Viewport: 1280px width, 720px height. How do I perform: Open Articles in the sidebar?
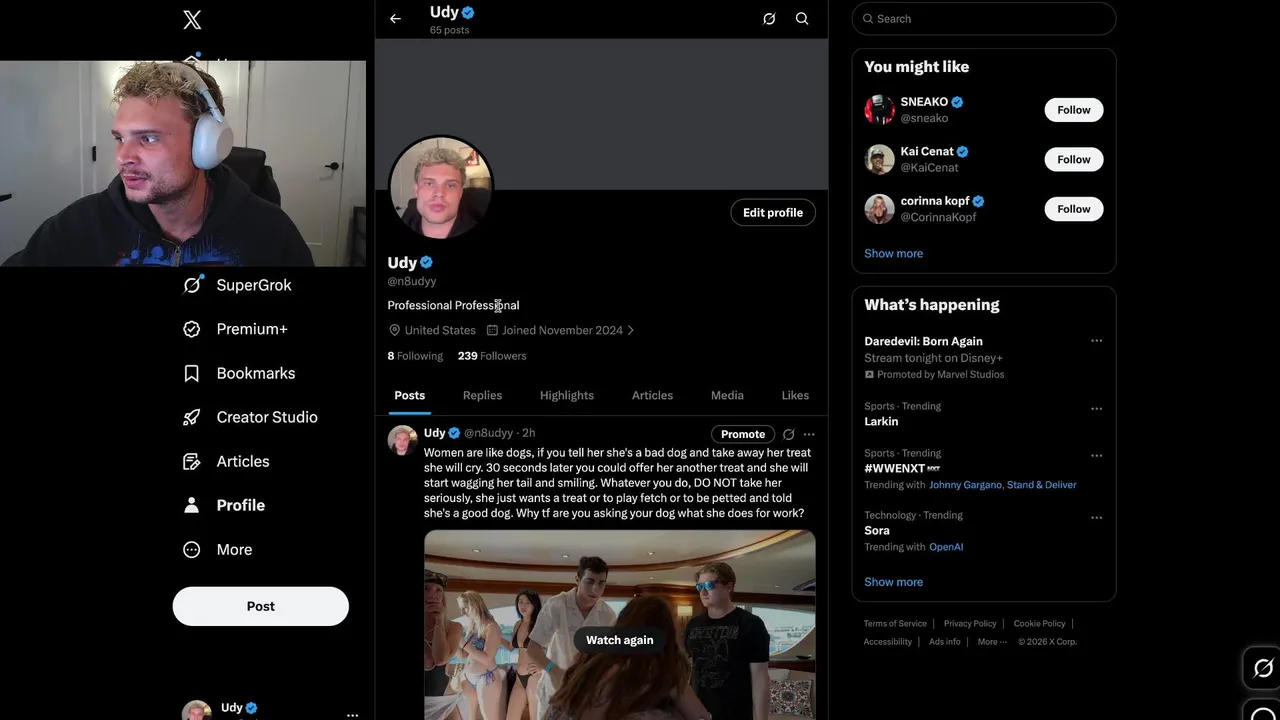[226, 461]
